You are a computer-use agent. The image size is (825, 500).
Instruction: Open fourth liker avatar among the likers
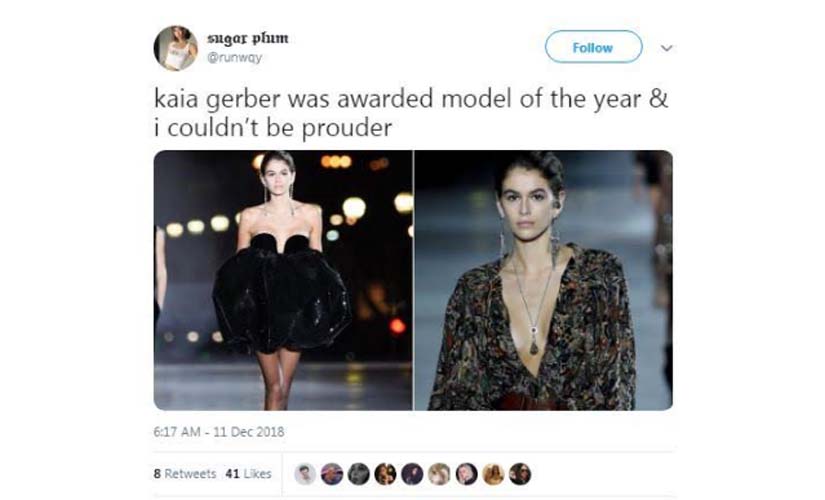[x=386, y=474]
